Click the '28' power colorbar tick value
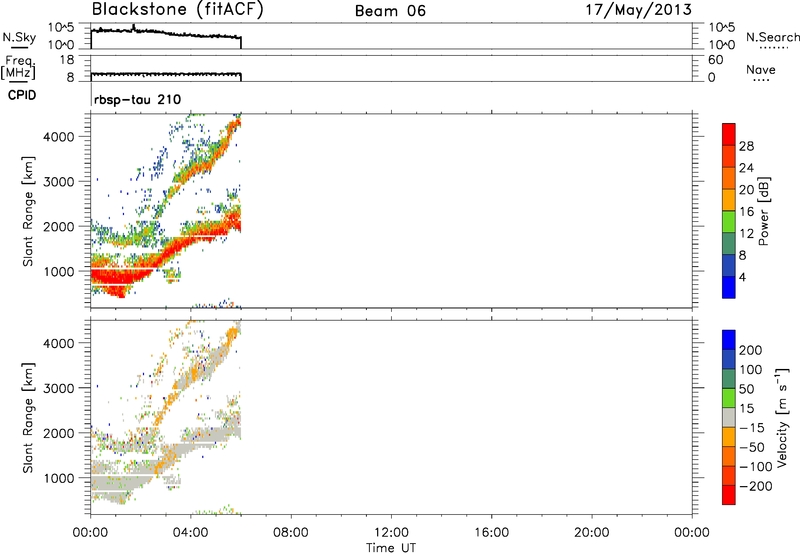The image size is (800, 554). 746,146
